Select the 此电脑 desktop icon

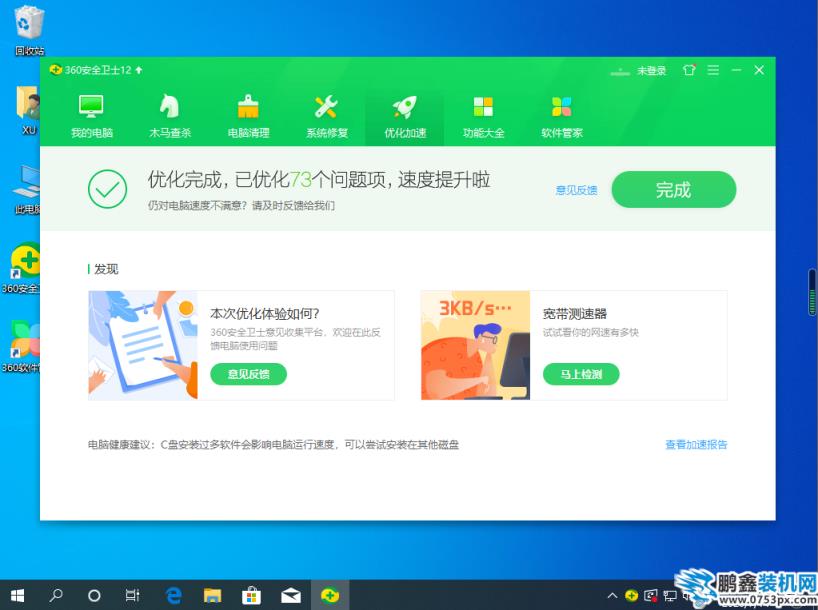tap(29, 190)
